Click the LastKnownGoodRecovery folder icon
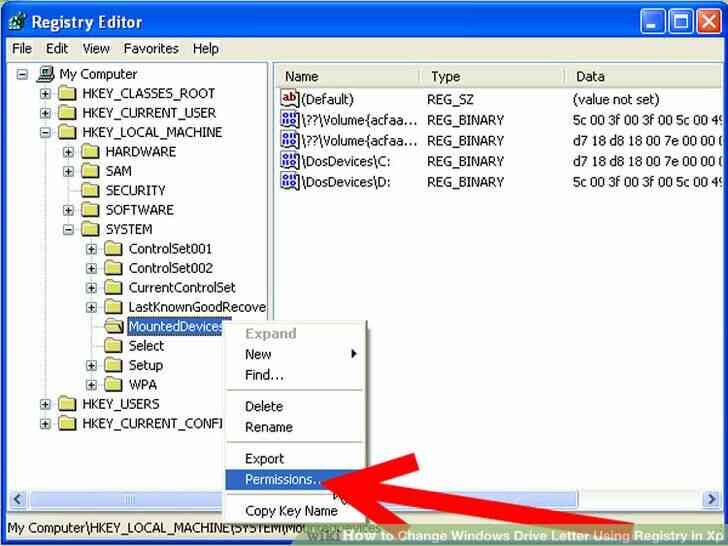Viewport: 728px width, 546px height. point(114,307)
